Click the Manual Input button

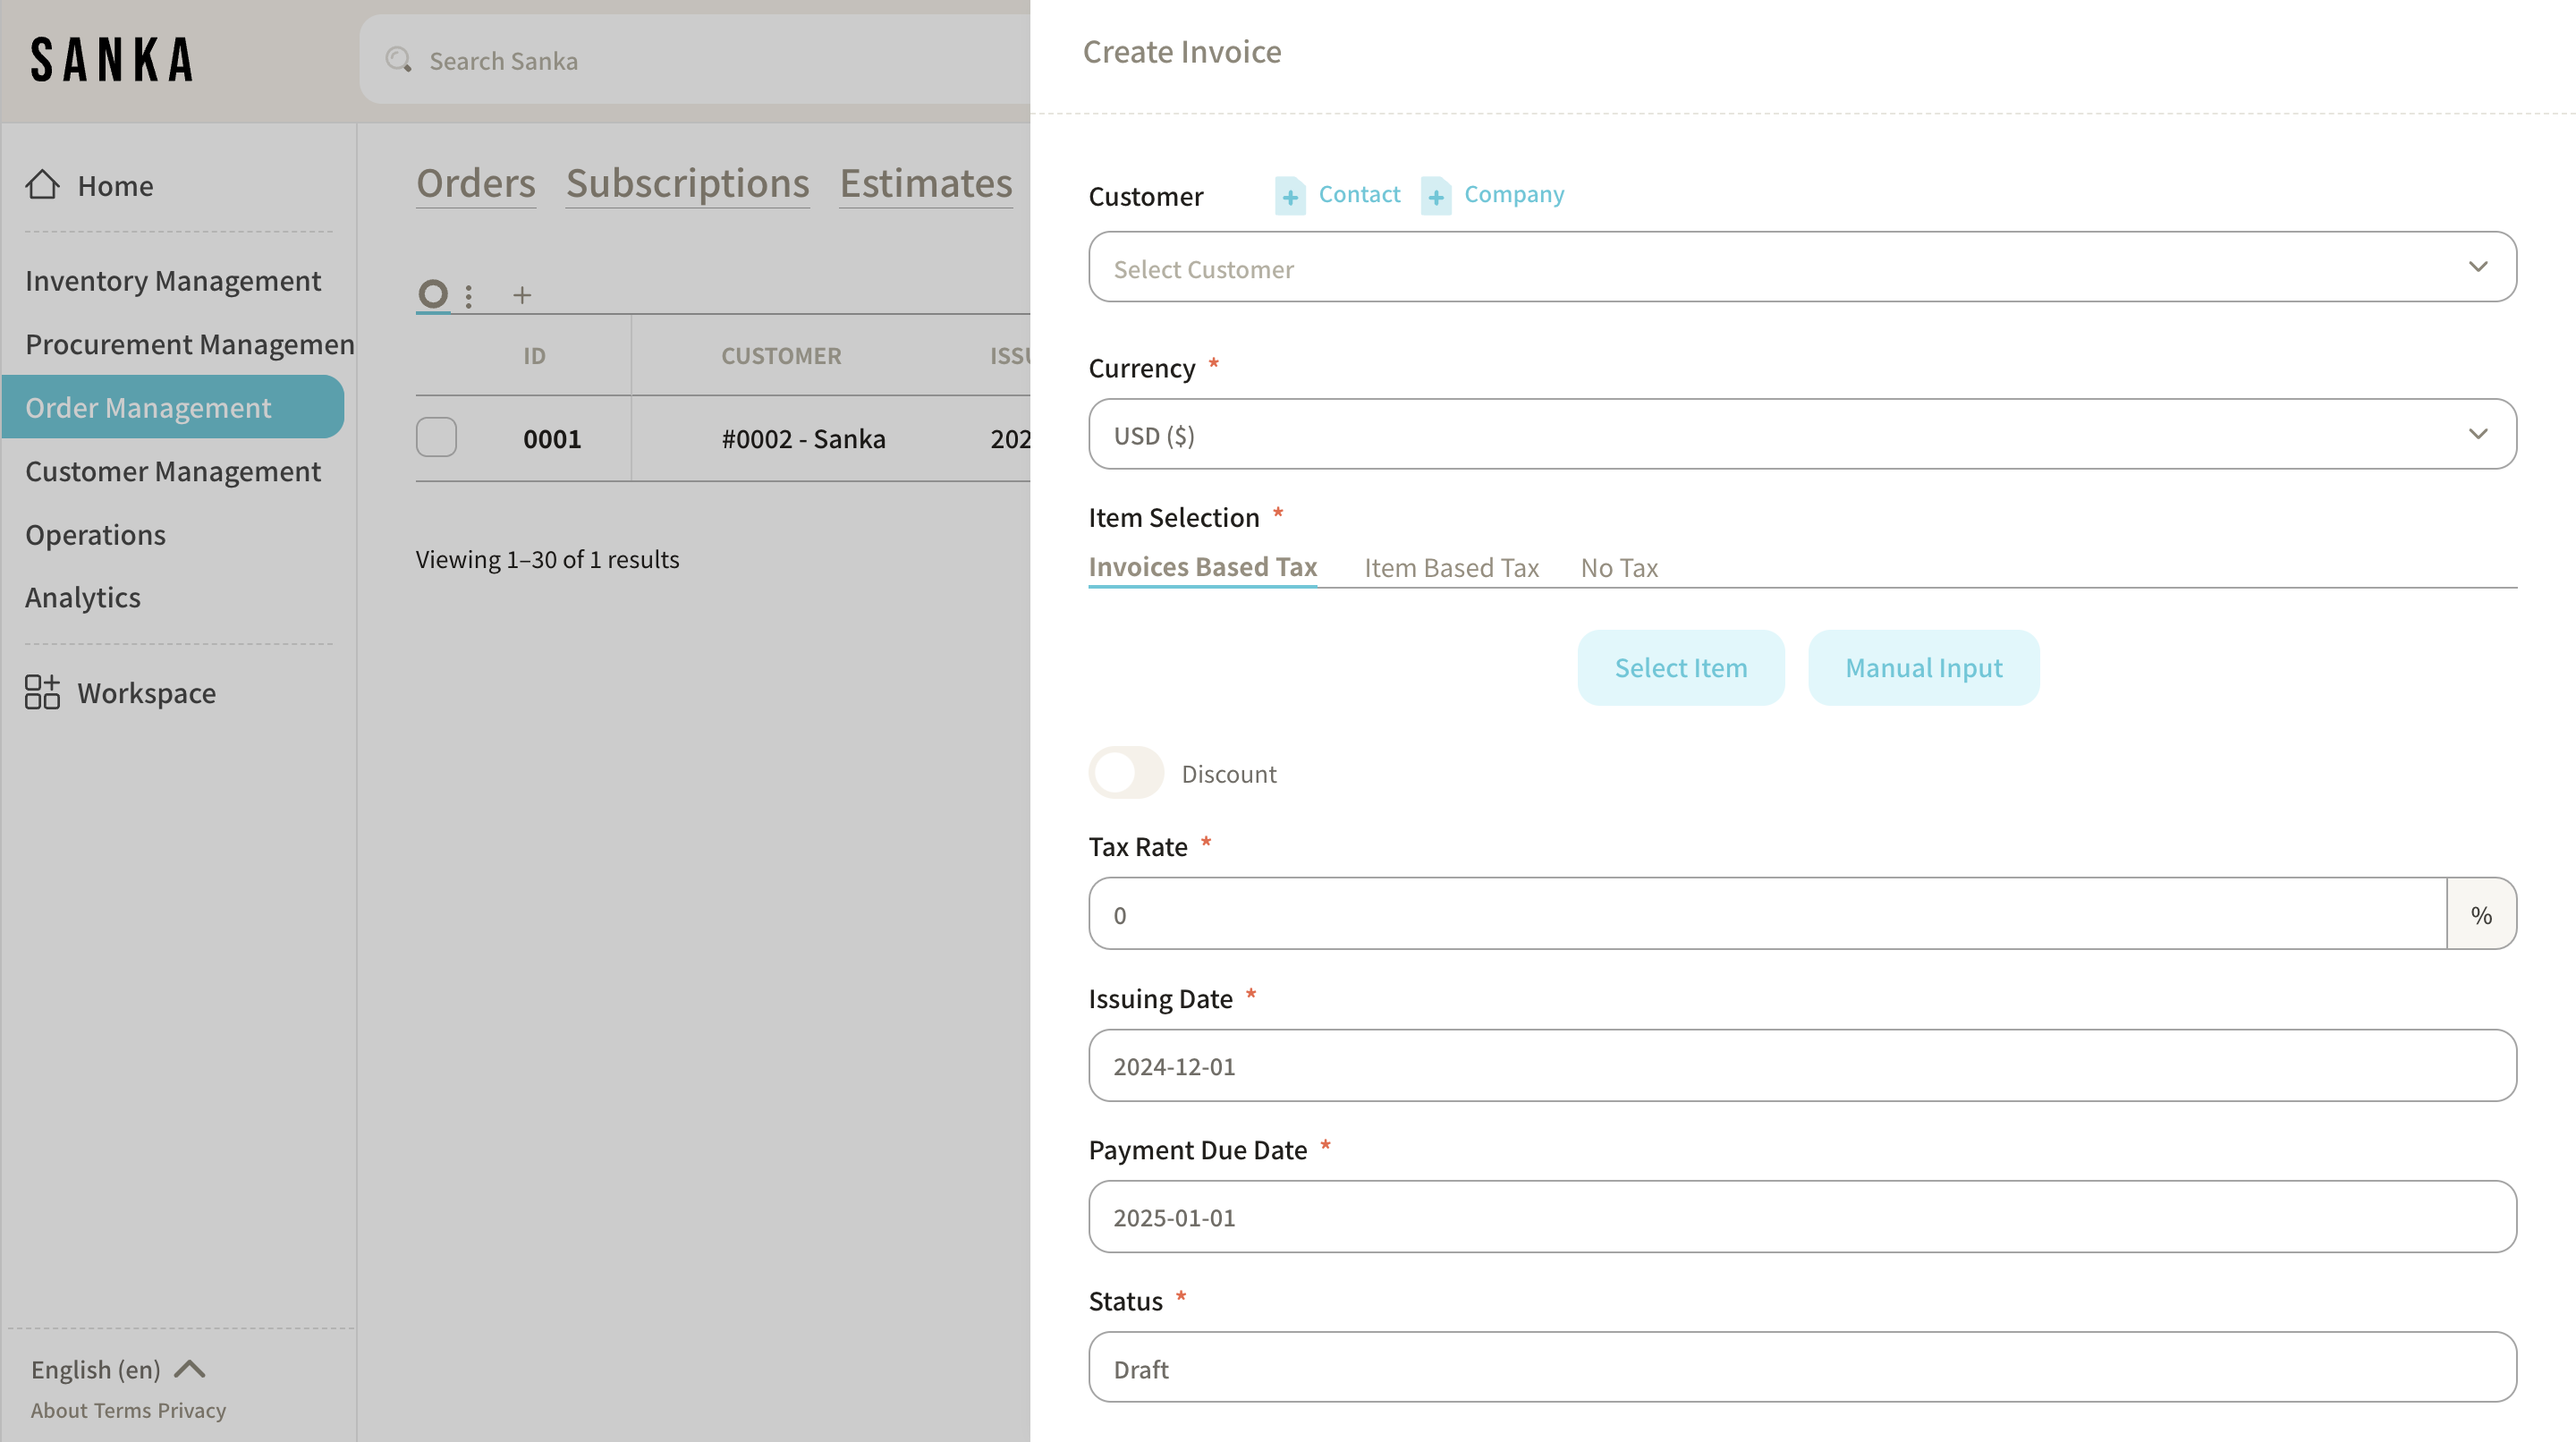pyautogui.click(x=1922, y=667)
